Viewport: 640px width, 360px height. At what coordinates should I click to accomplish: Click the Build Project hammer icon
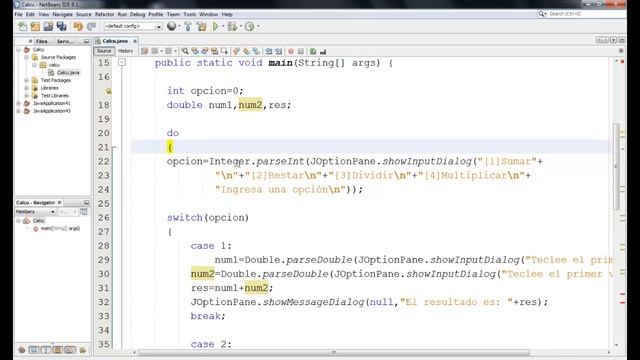click(188, 27)
